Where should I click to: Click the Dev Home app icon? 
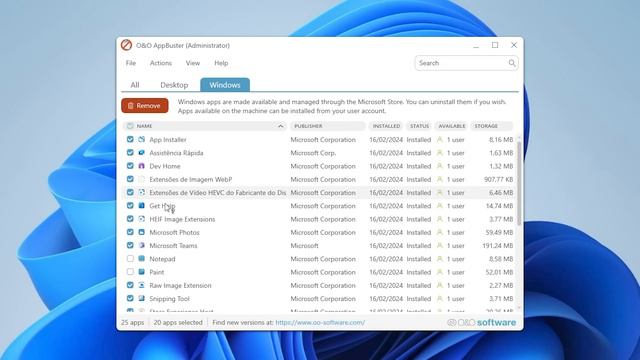pyautogui.click(x=142, y=166)
